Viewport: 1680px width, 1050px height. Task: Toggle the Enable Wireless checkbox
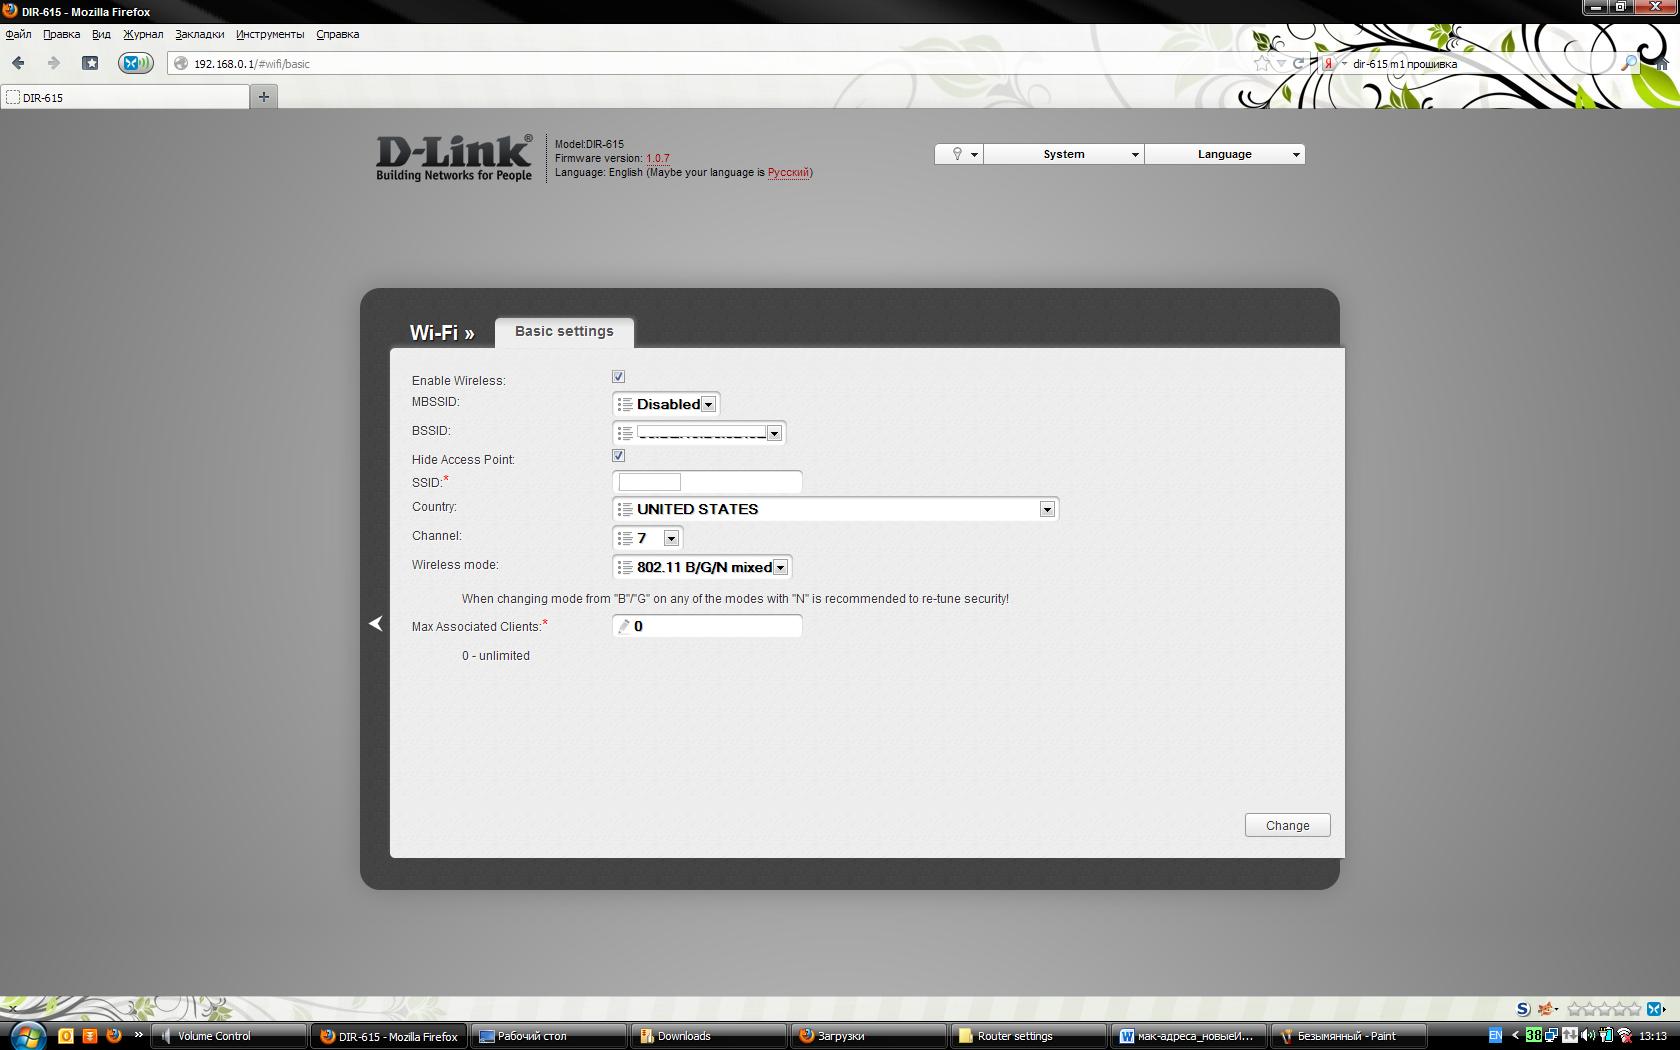[x=618, y=377]
